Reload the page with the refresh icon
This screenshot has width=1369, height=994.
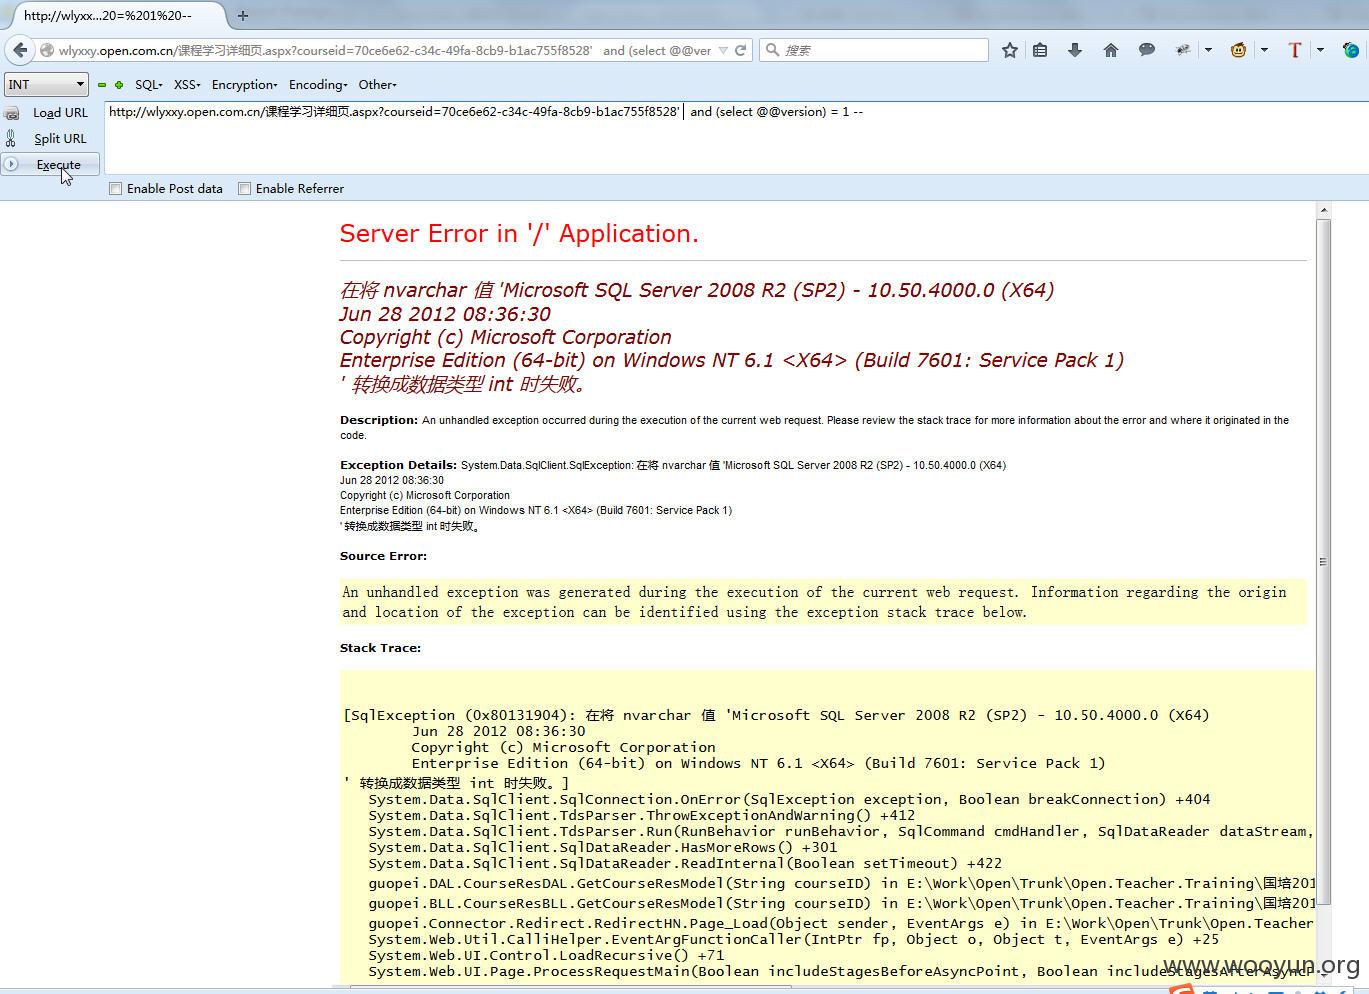(741, 50)
